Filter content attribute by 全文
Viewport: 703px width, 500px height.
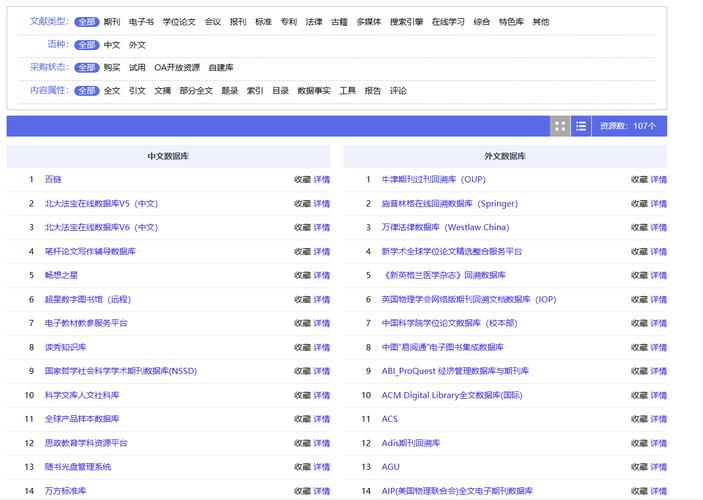tap(112, 91)
